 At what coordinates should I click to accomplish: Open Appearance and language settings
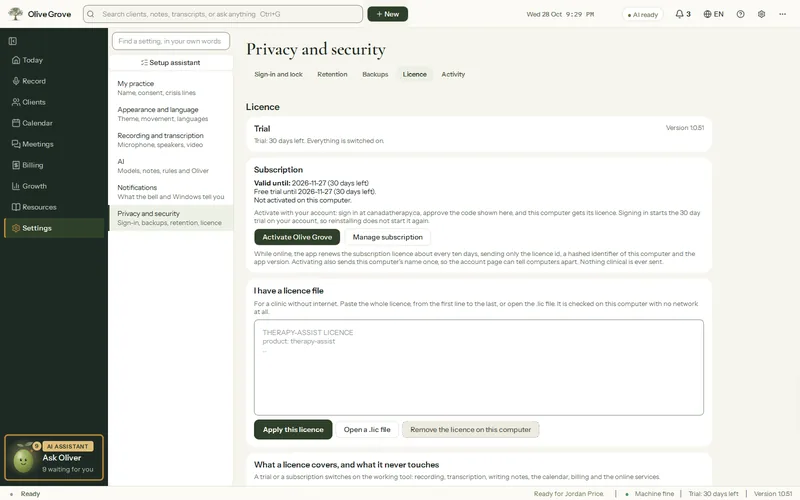[171, 114]
